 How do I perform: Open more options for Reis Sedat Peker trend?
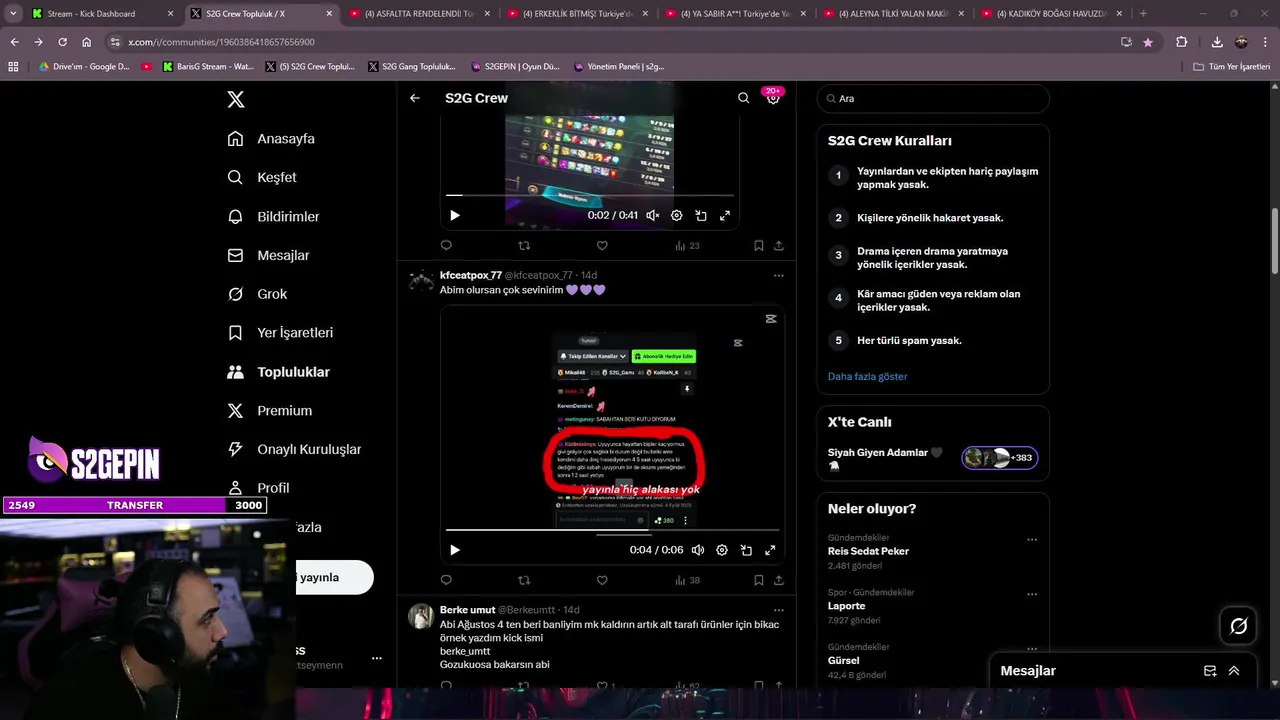coord(1032,539)
